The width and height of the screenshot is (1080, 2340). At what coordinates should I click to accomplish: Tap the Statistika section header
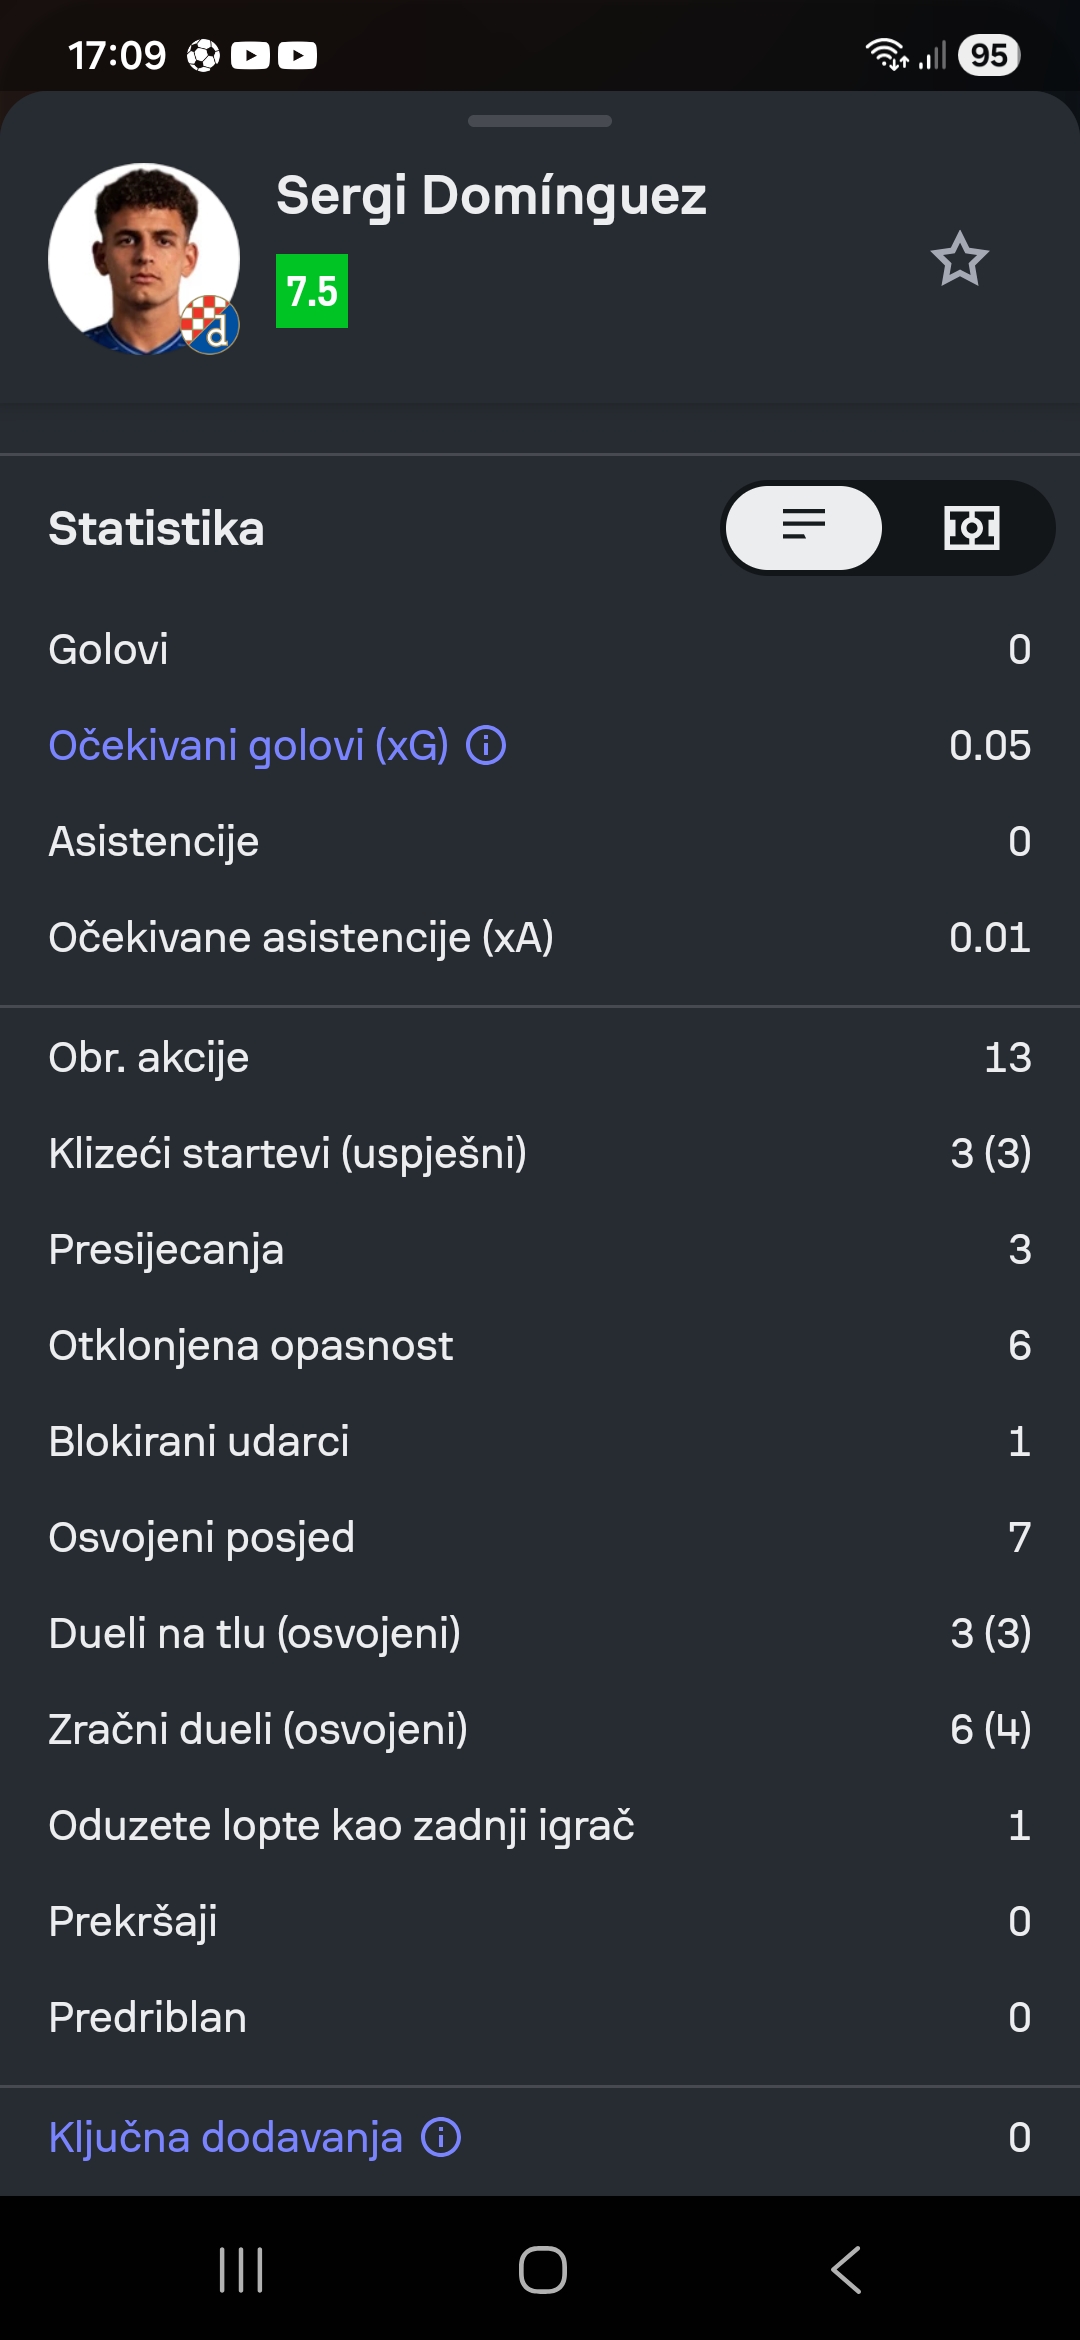click(x=157, y=529)
